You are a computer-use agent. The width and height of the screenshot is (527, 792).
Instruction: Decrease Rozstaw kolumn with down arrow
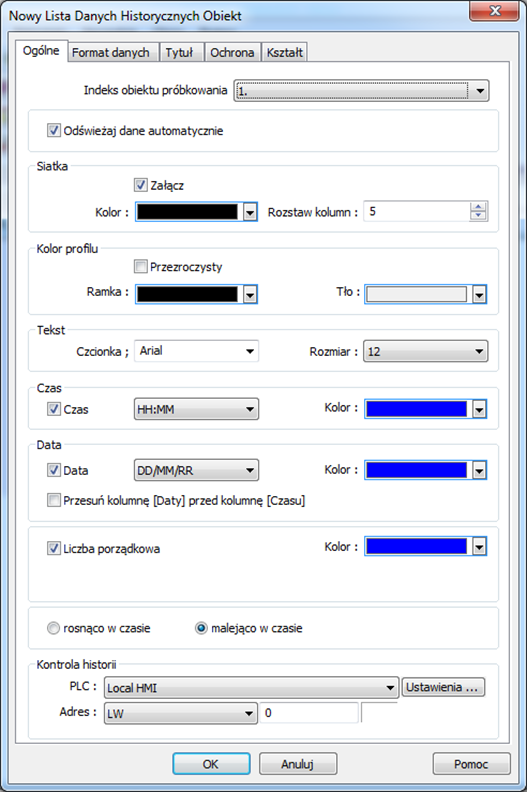pos(478,217)
